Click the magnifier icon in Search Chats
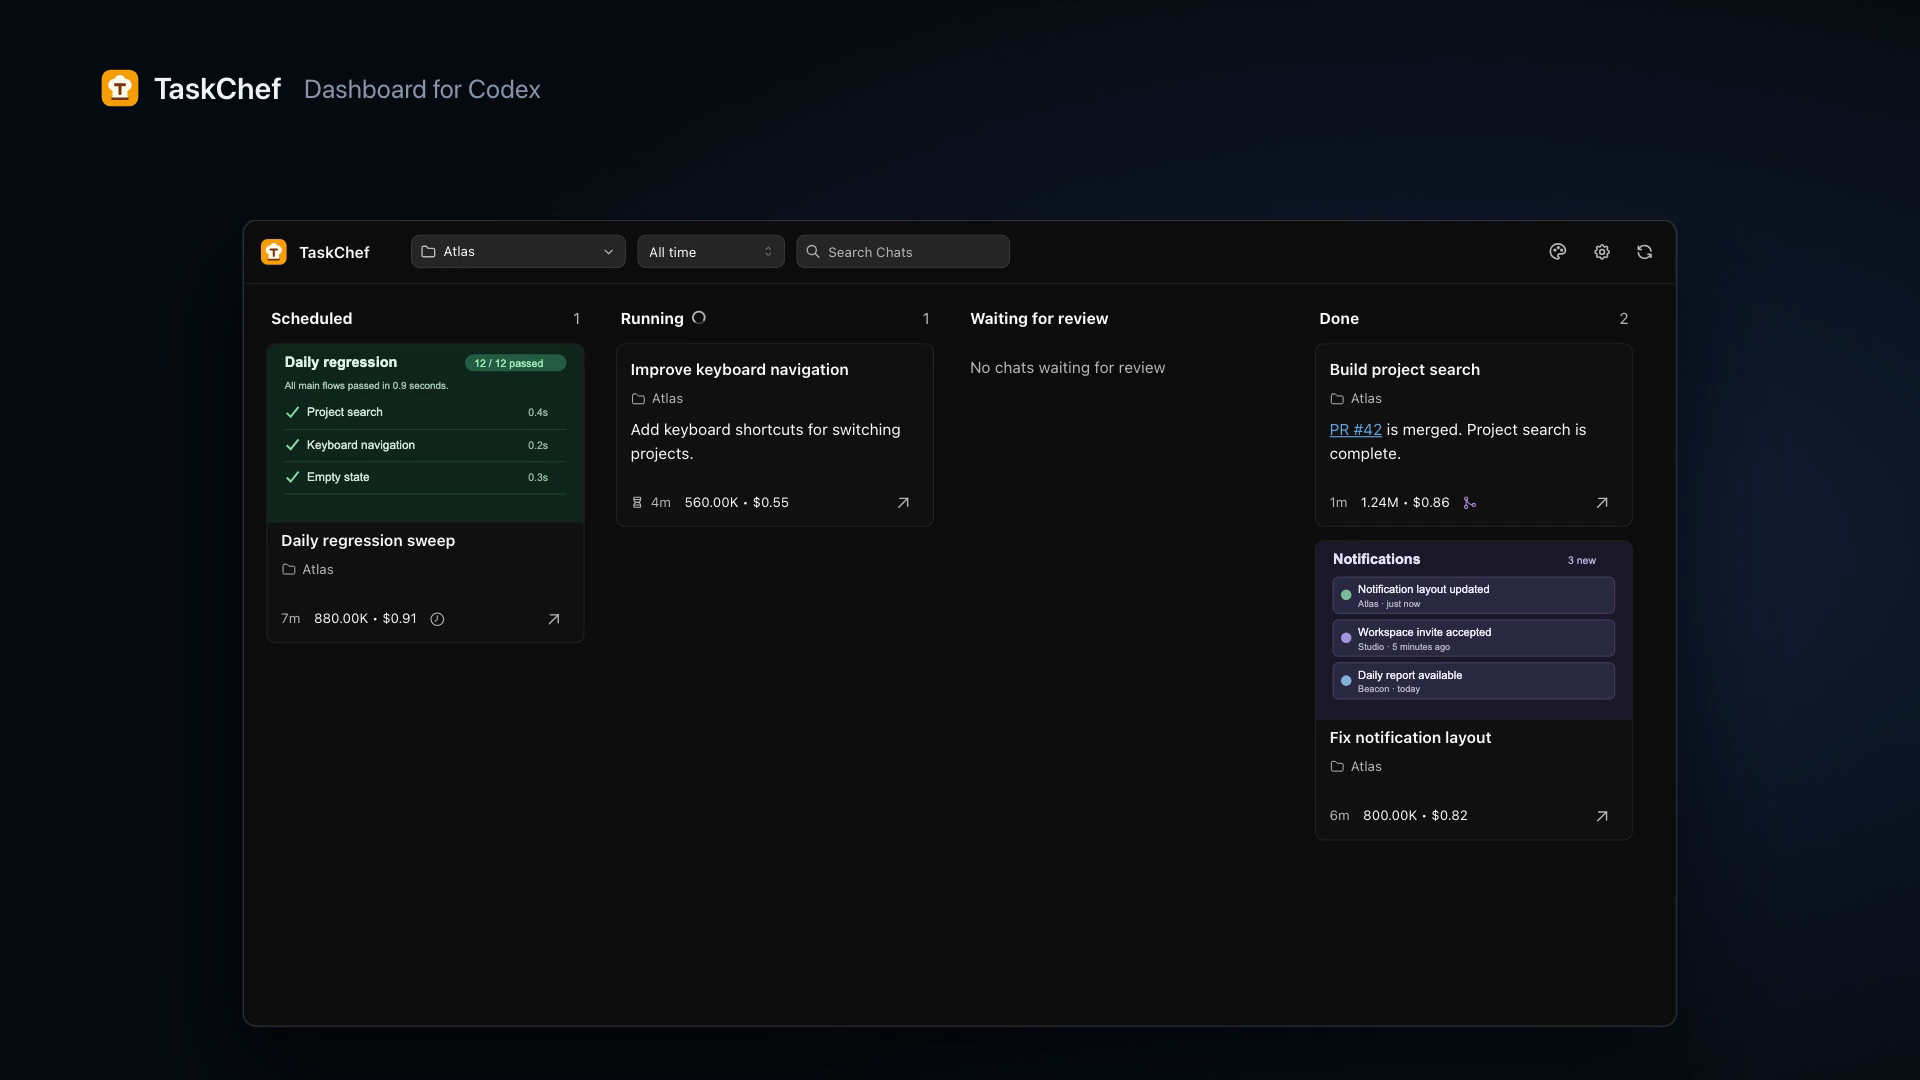This screenshot has height=1080, width=1920. pos(813,252)
